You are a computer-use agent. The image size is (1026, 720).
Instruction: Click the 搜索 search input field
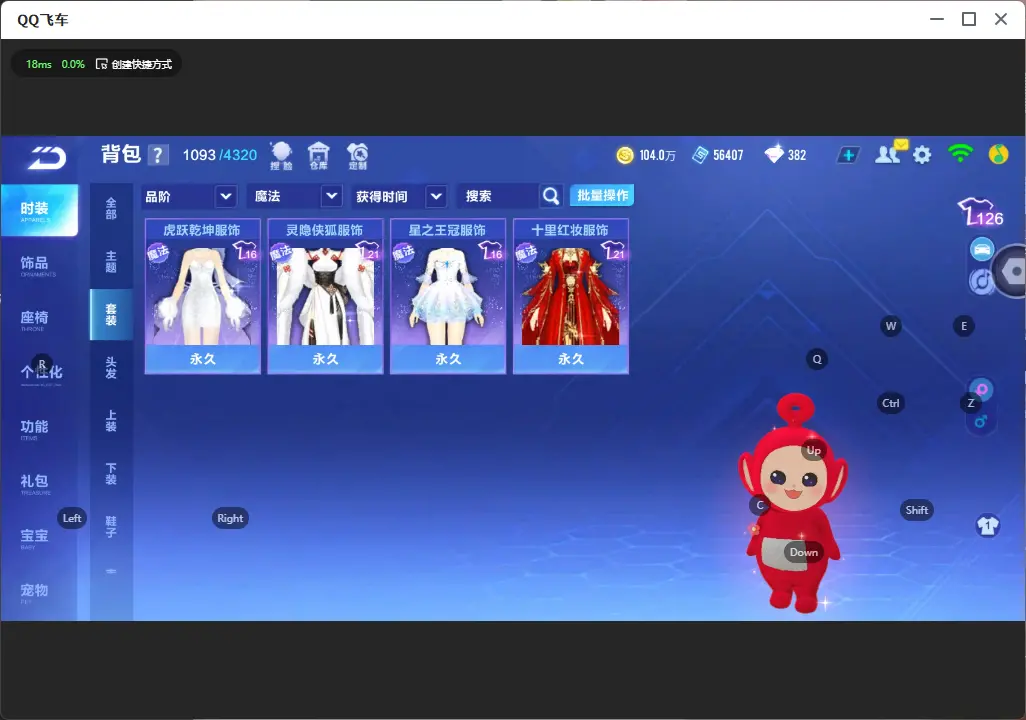pyautogui.click(x=499, y=196)
